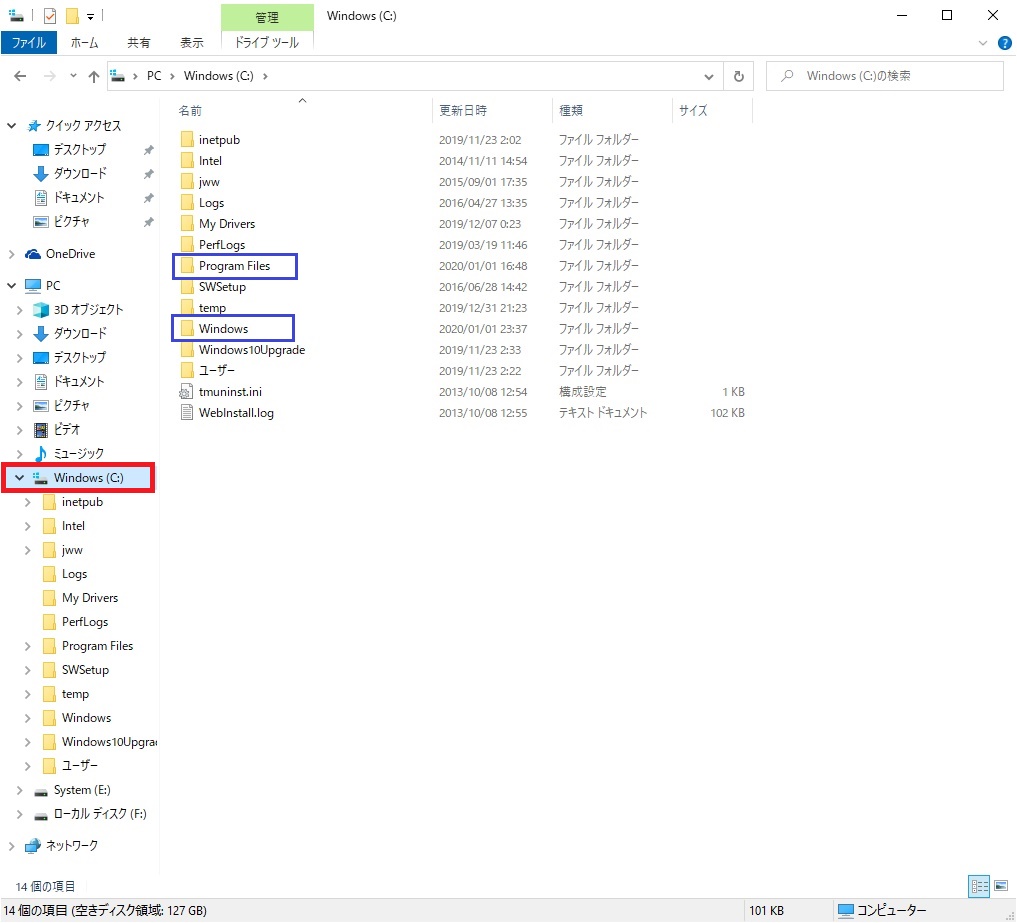Refresh the folder view
The width and height of the screenshot is (1017, 923).
tap(738, 77)
